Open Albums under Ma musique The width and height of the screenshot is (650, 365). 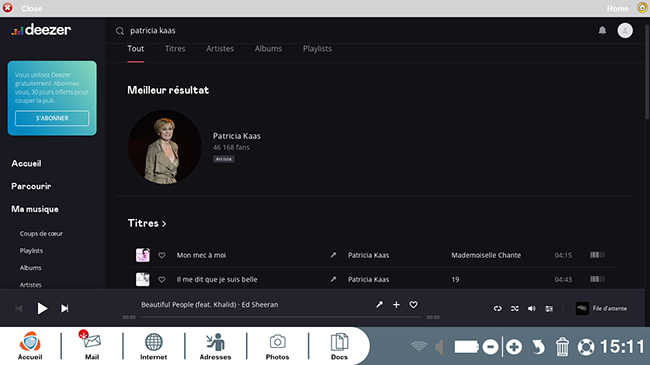30,268
